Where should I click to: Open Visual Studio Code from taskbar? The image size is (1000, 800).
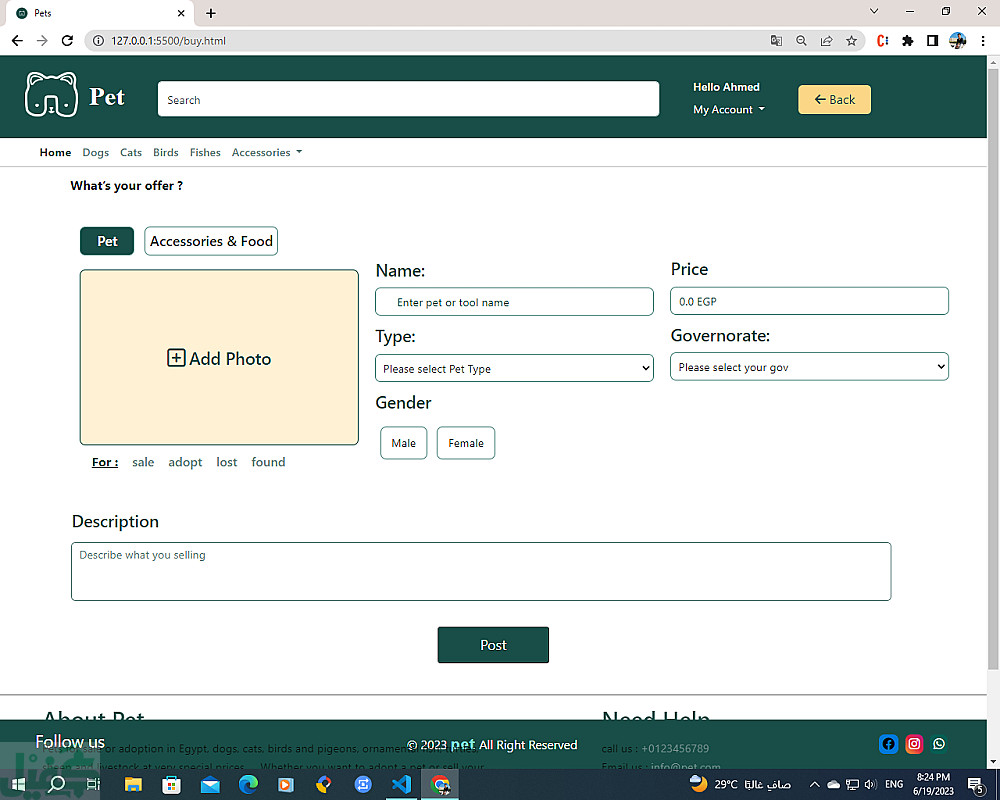click(x=402, y=784)
